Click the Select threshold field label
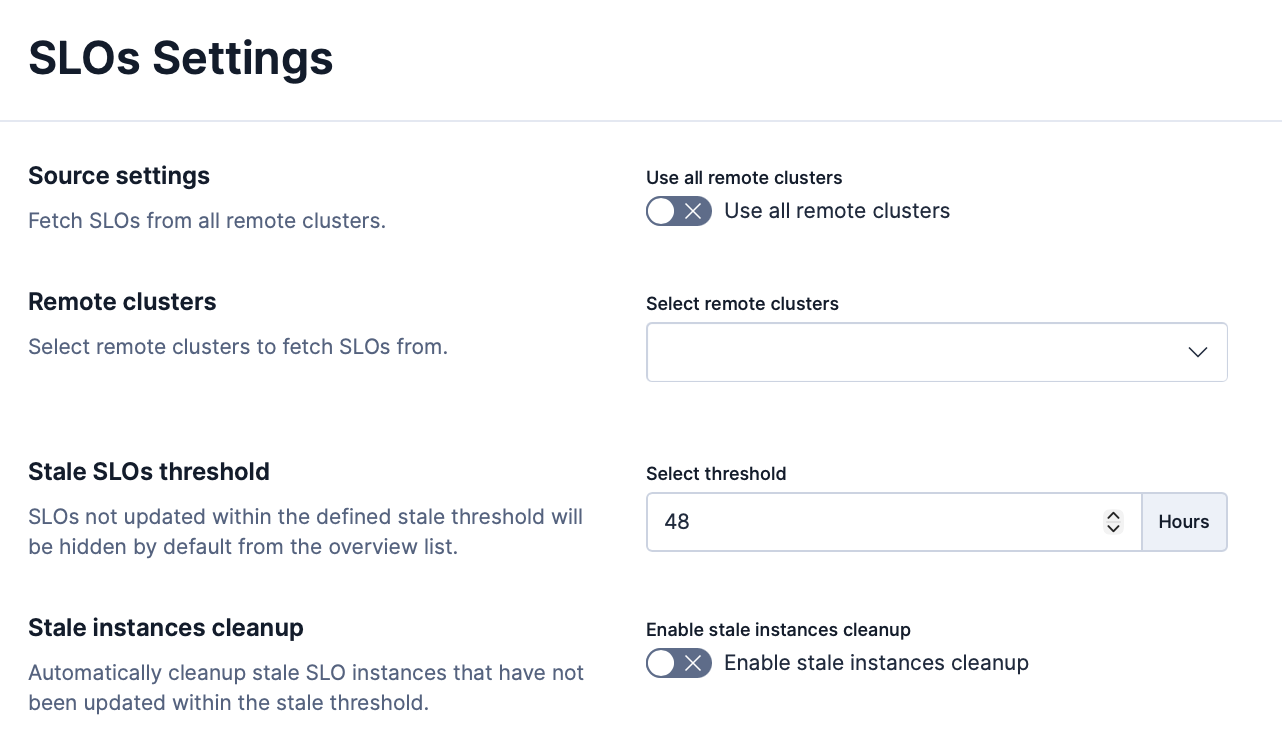The width and height of the screenshot is (1282, 756). pos(716,473)
